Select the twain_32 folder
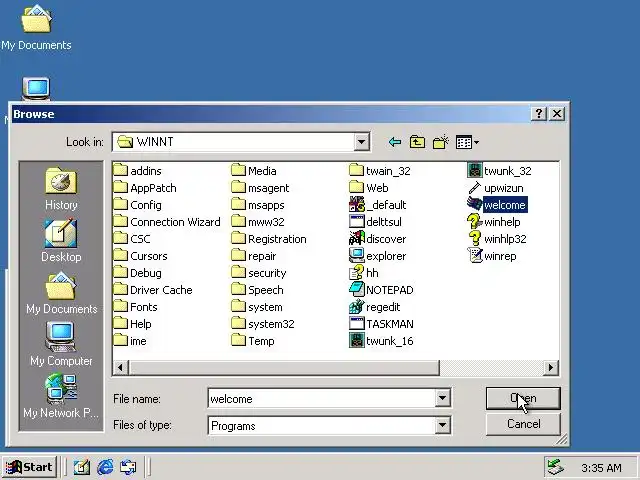The height and width of the screenshot is (480, 640). tap(380, 171)
